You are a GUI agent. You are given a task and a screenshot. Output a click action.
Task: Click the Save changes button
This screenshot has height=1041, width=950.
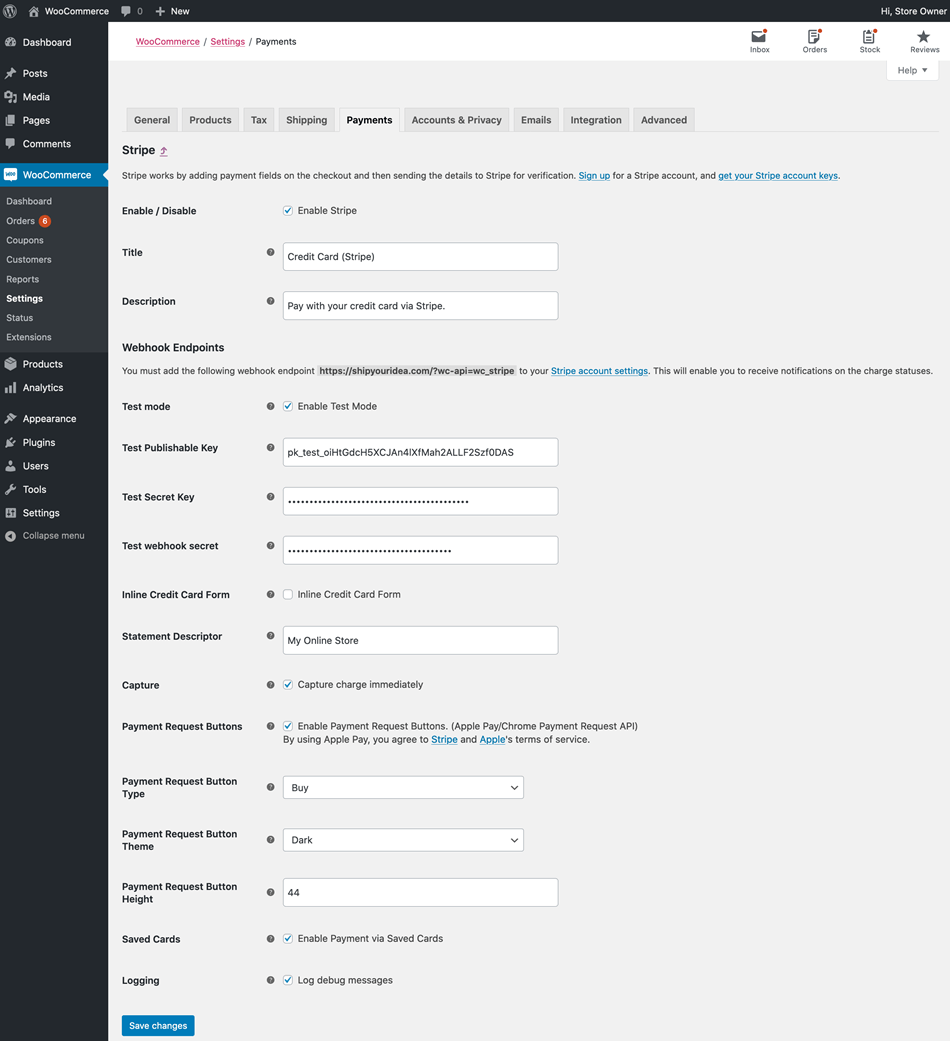pos(158,1026)
